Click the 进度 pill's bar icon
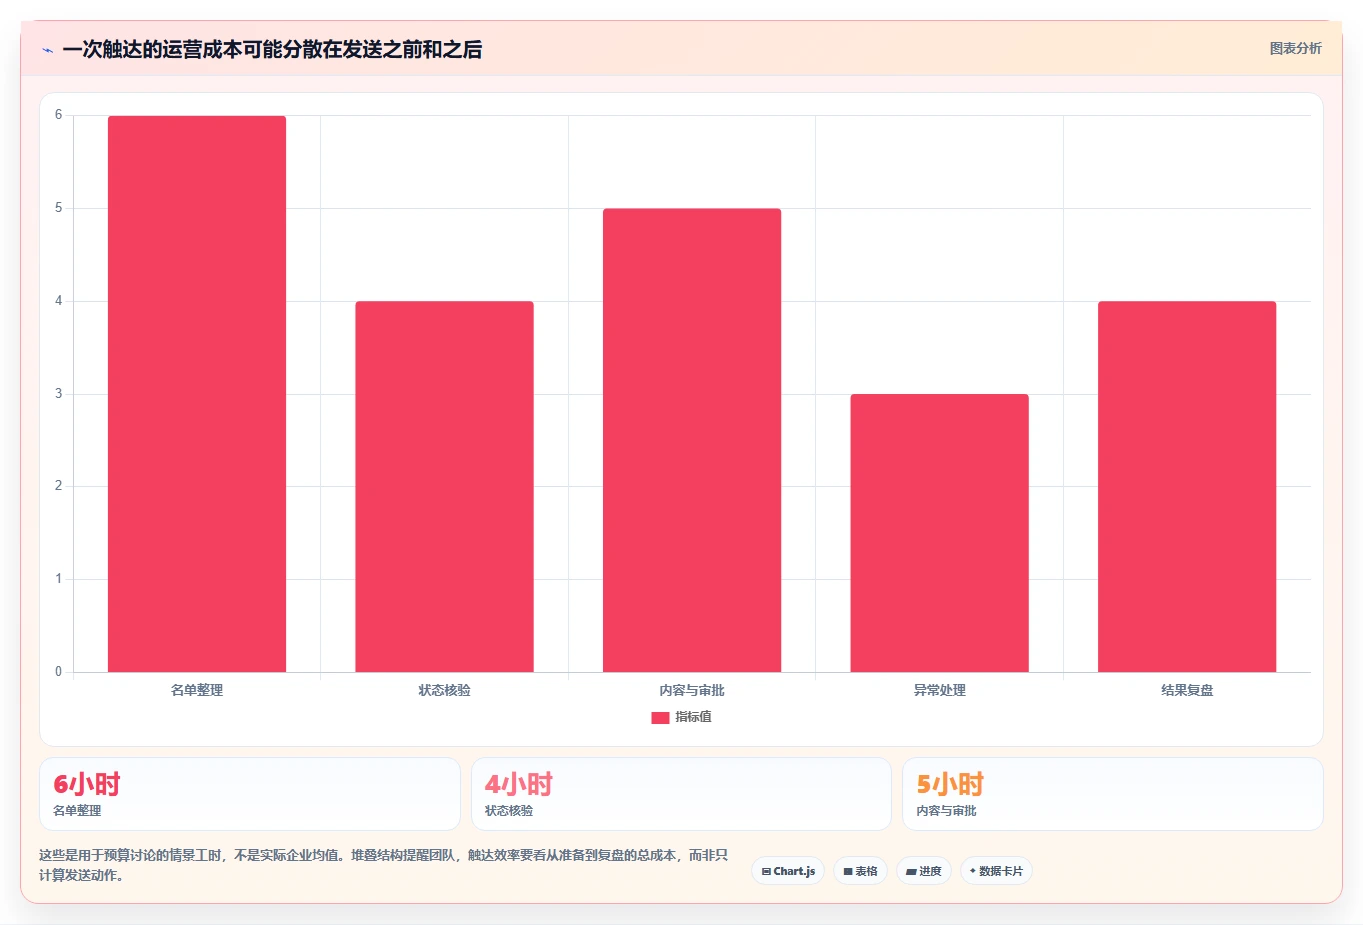This screenshot has width=1363, height=925. [911, 871]
